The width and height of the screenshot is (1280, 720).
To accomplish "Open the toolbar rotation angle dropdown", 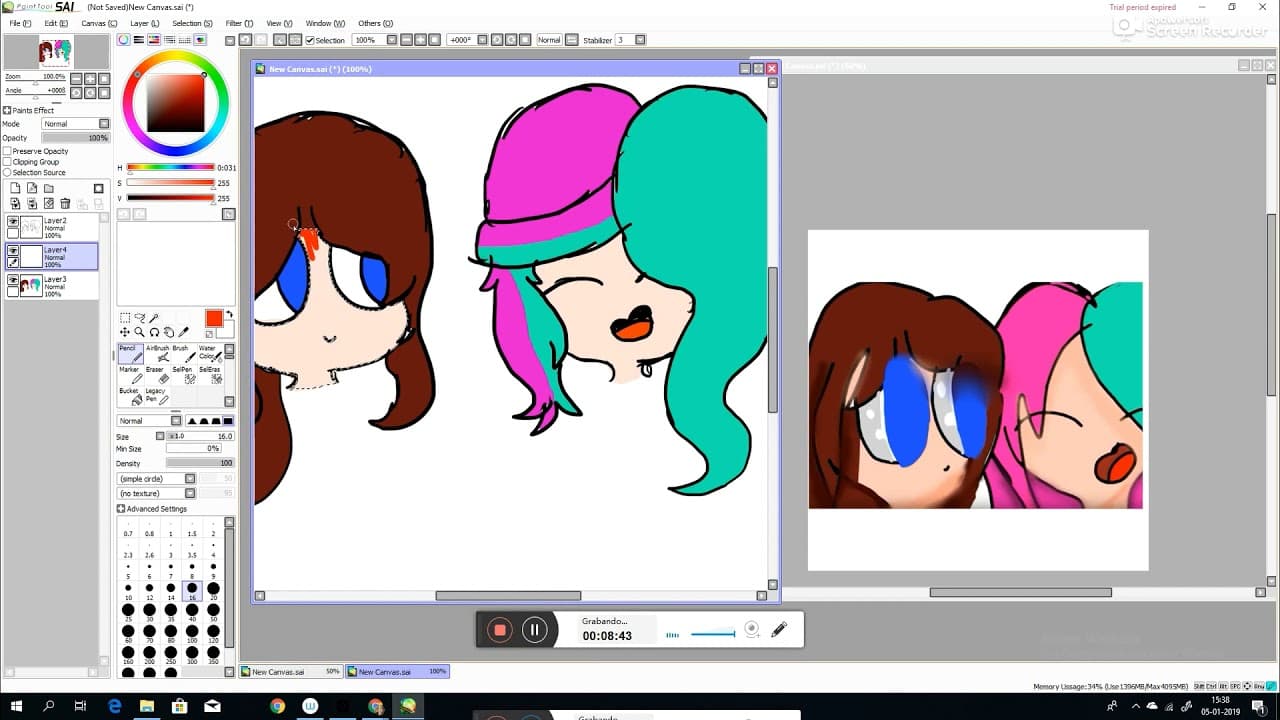I will 482,40.
